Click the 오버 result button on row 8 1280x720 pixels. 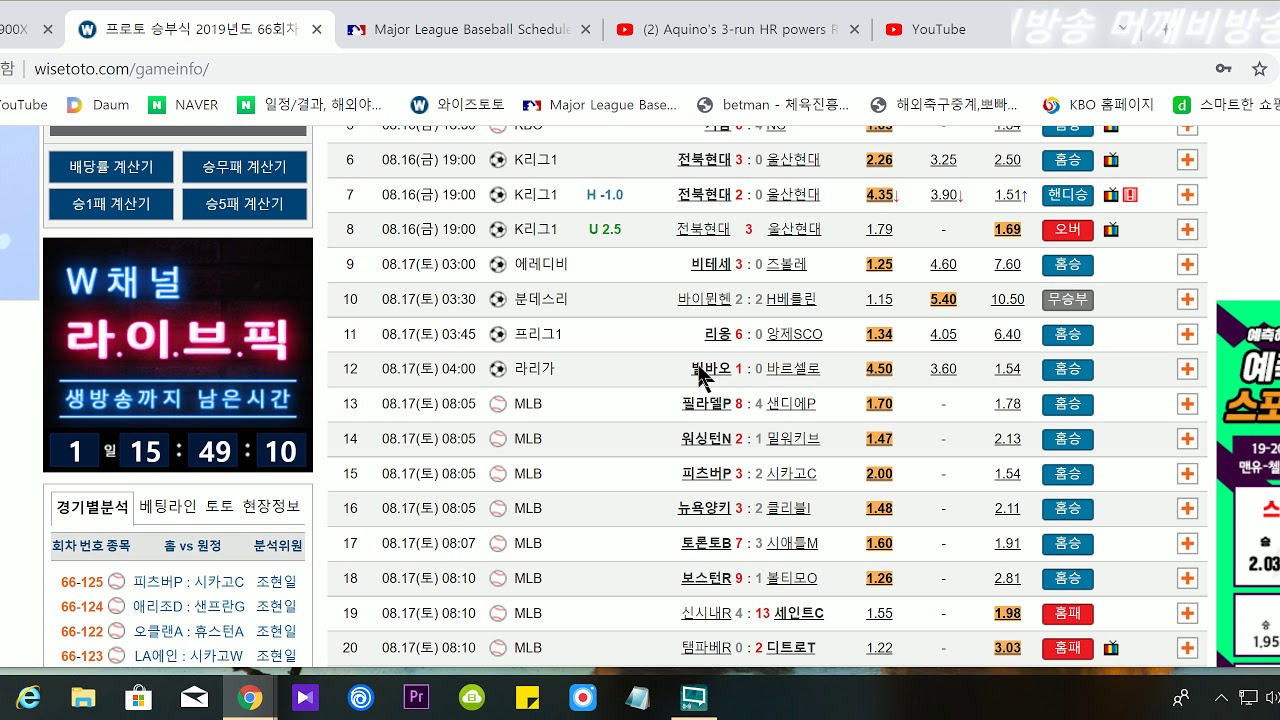coord(1067,230)
